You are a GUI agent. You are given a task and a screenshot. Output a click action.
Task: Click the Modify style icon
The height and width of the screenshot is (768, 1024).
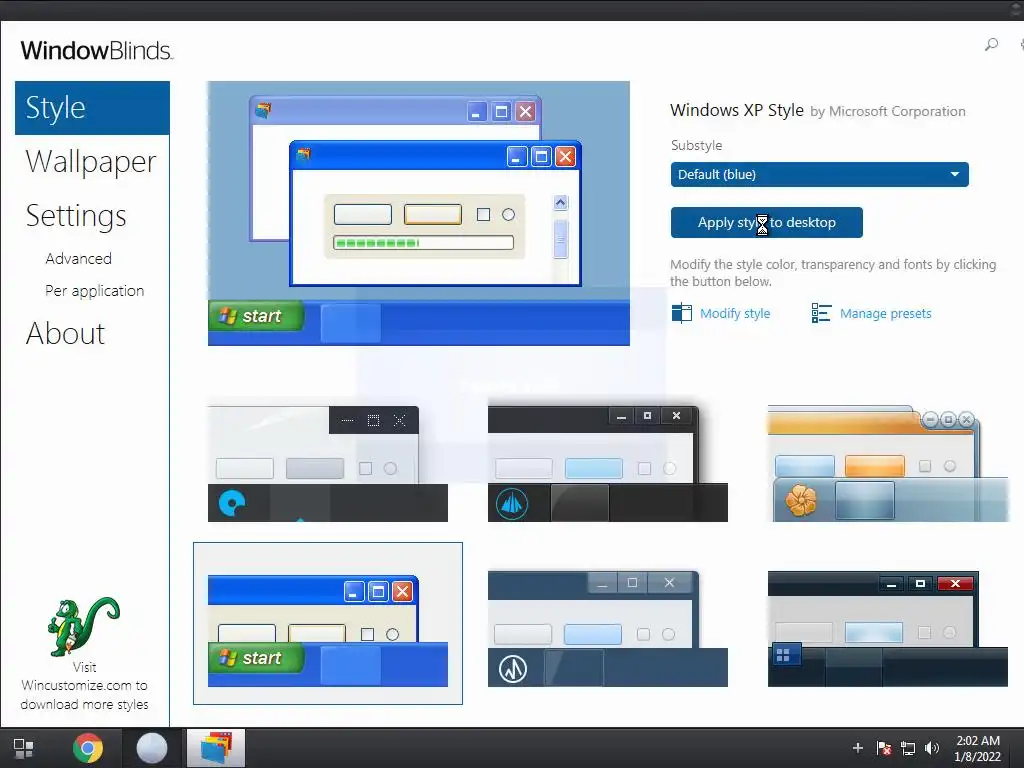pyautogui.click(x=681, y=313)
